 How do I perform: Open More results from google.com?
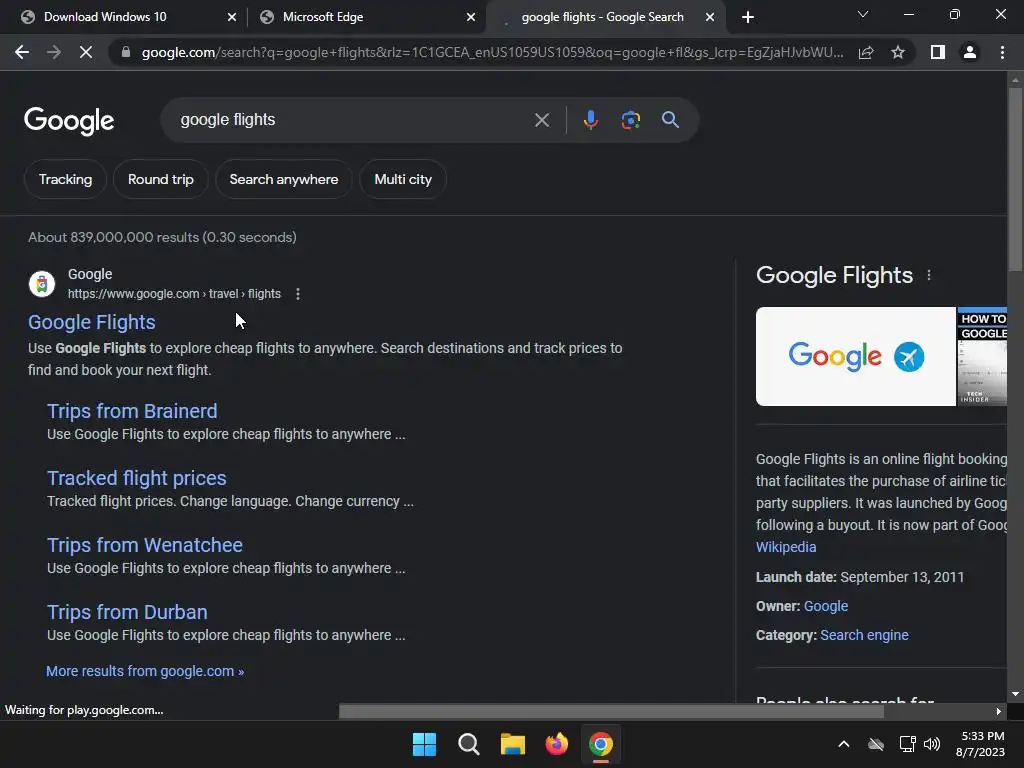145,671
